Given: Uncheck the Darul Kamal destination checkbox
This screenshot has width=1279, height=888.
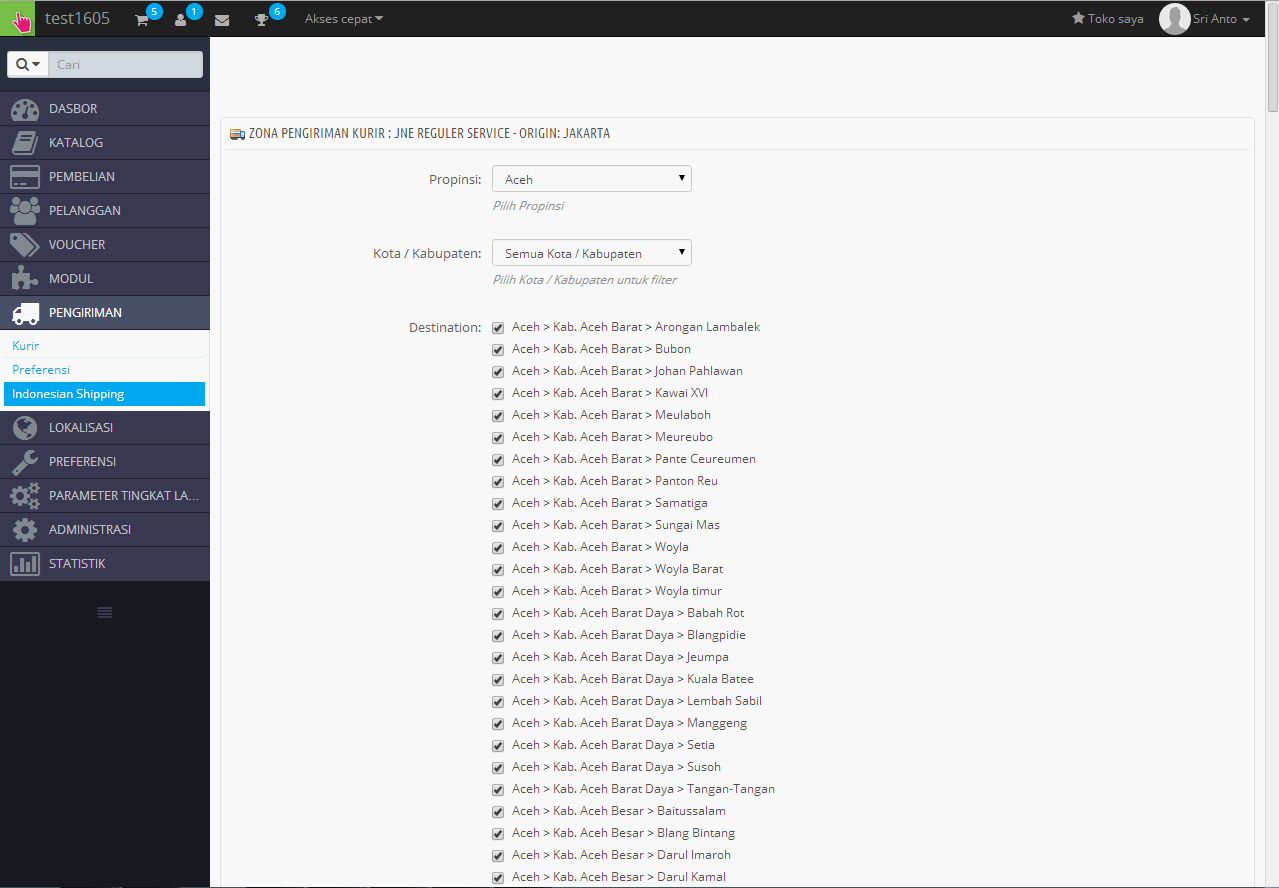Looking at the screenshot, I should point(498,878).
